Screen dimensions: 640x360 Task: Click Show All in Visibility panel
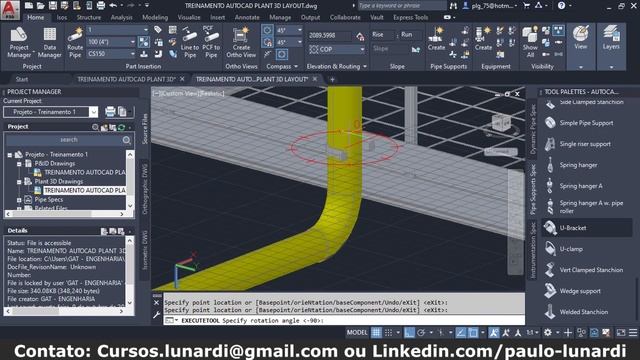(x=530, y=42)
